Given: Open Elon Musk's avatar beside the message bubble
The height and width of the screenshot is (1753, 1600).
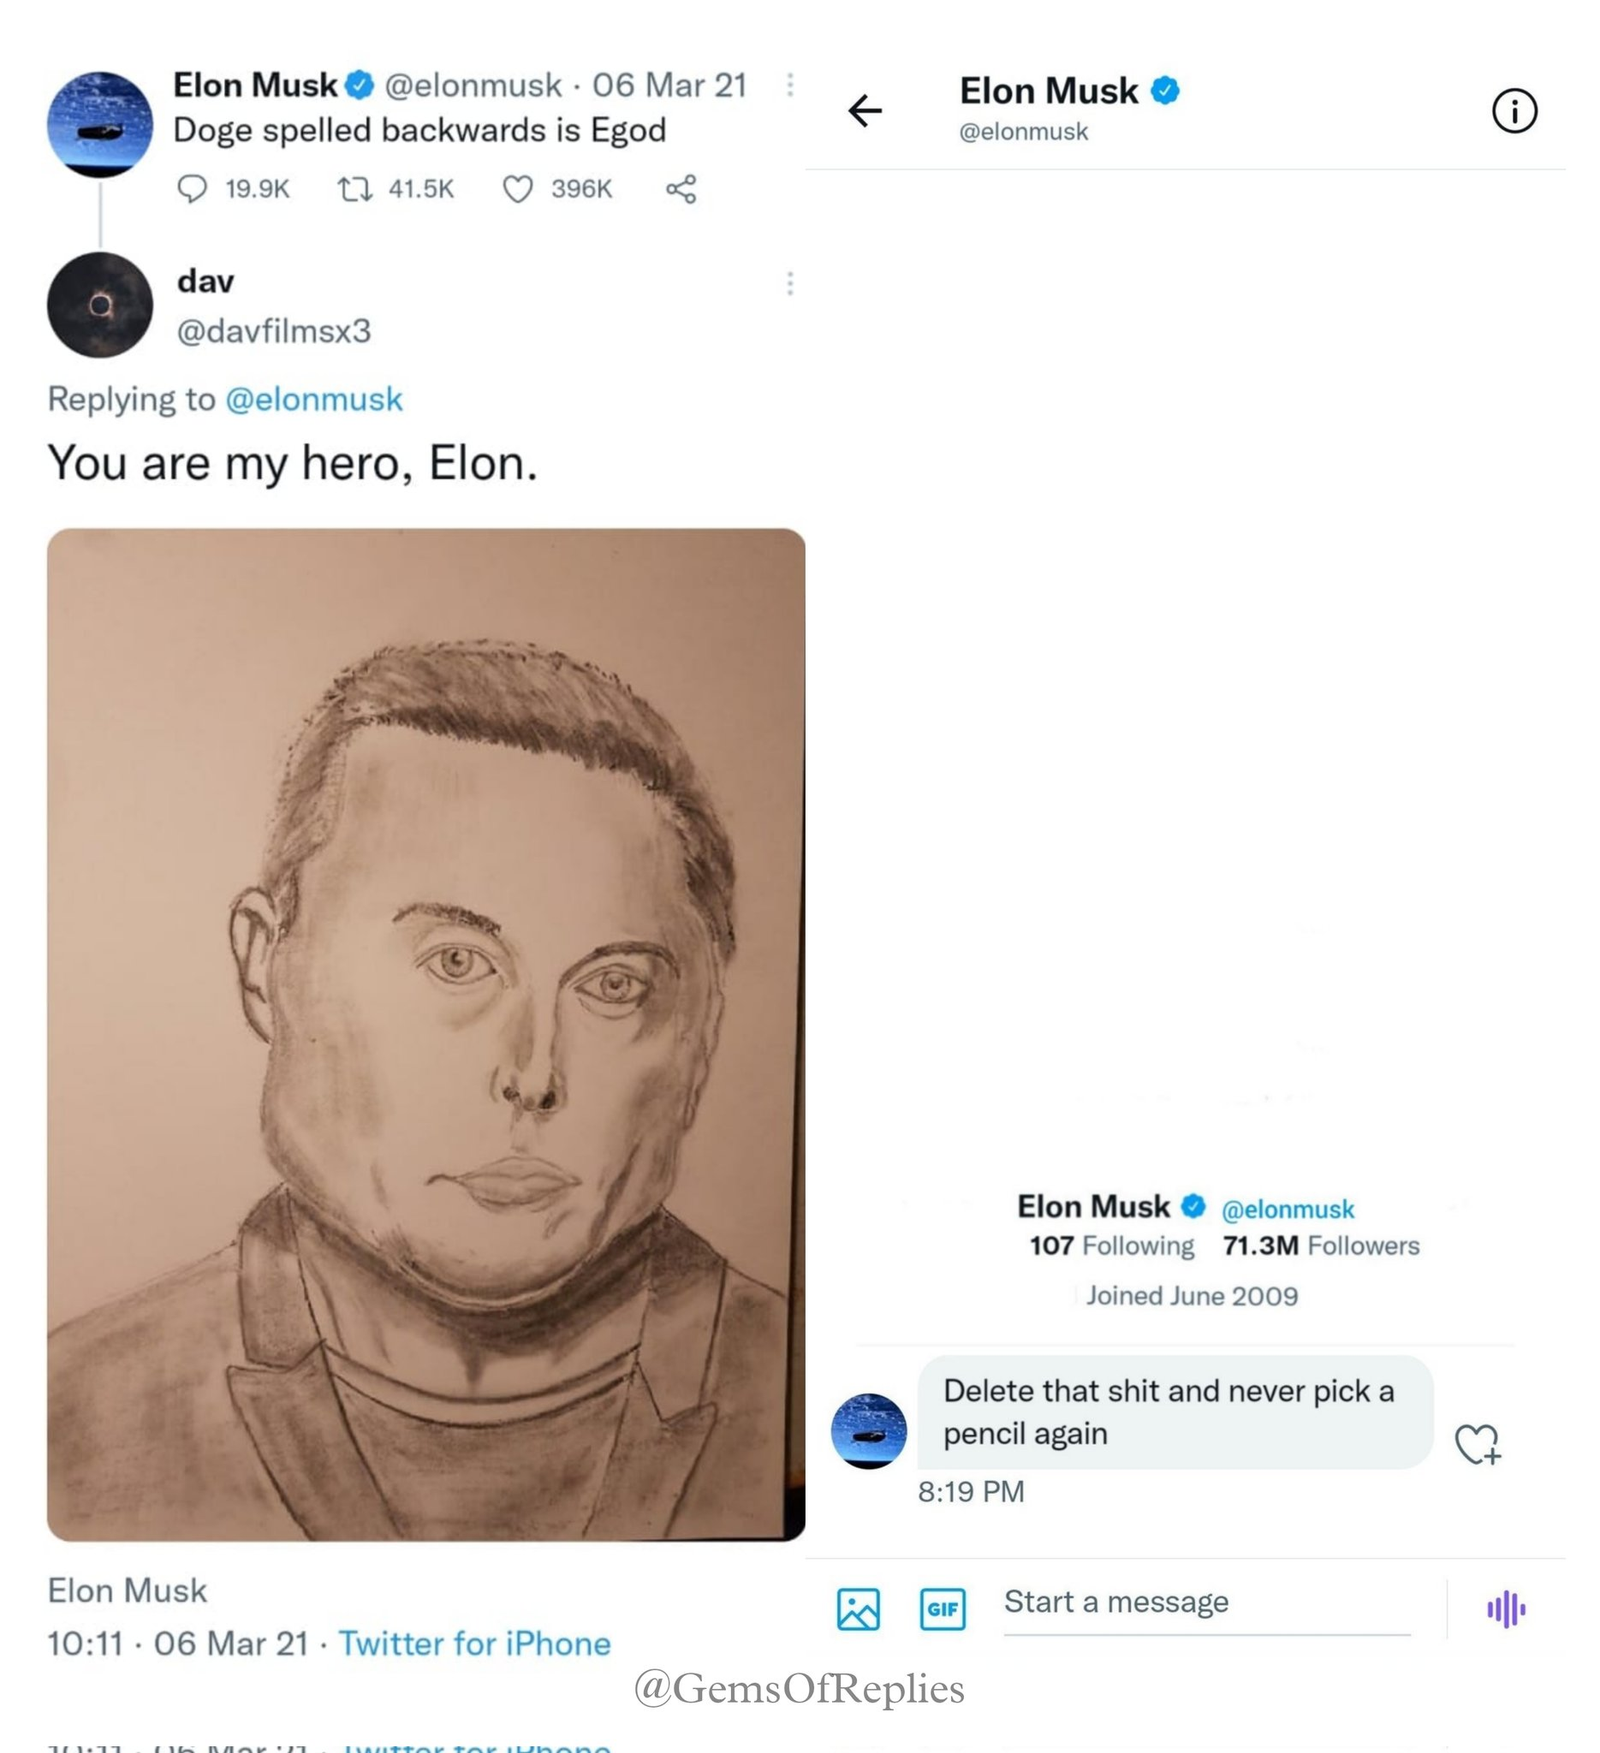Looking at the screenshot, I should (x=869, y=1431).
